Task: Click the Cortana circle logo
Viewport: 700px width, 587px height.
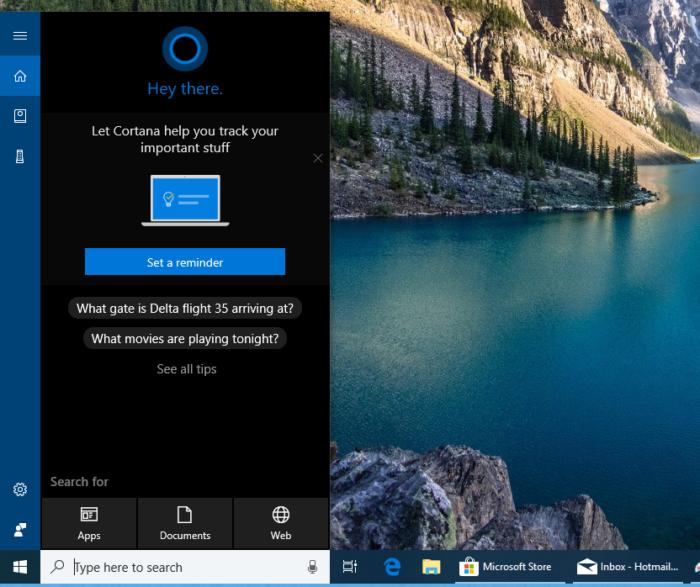Action: click(185, 49)
